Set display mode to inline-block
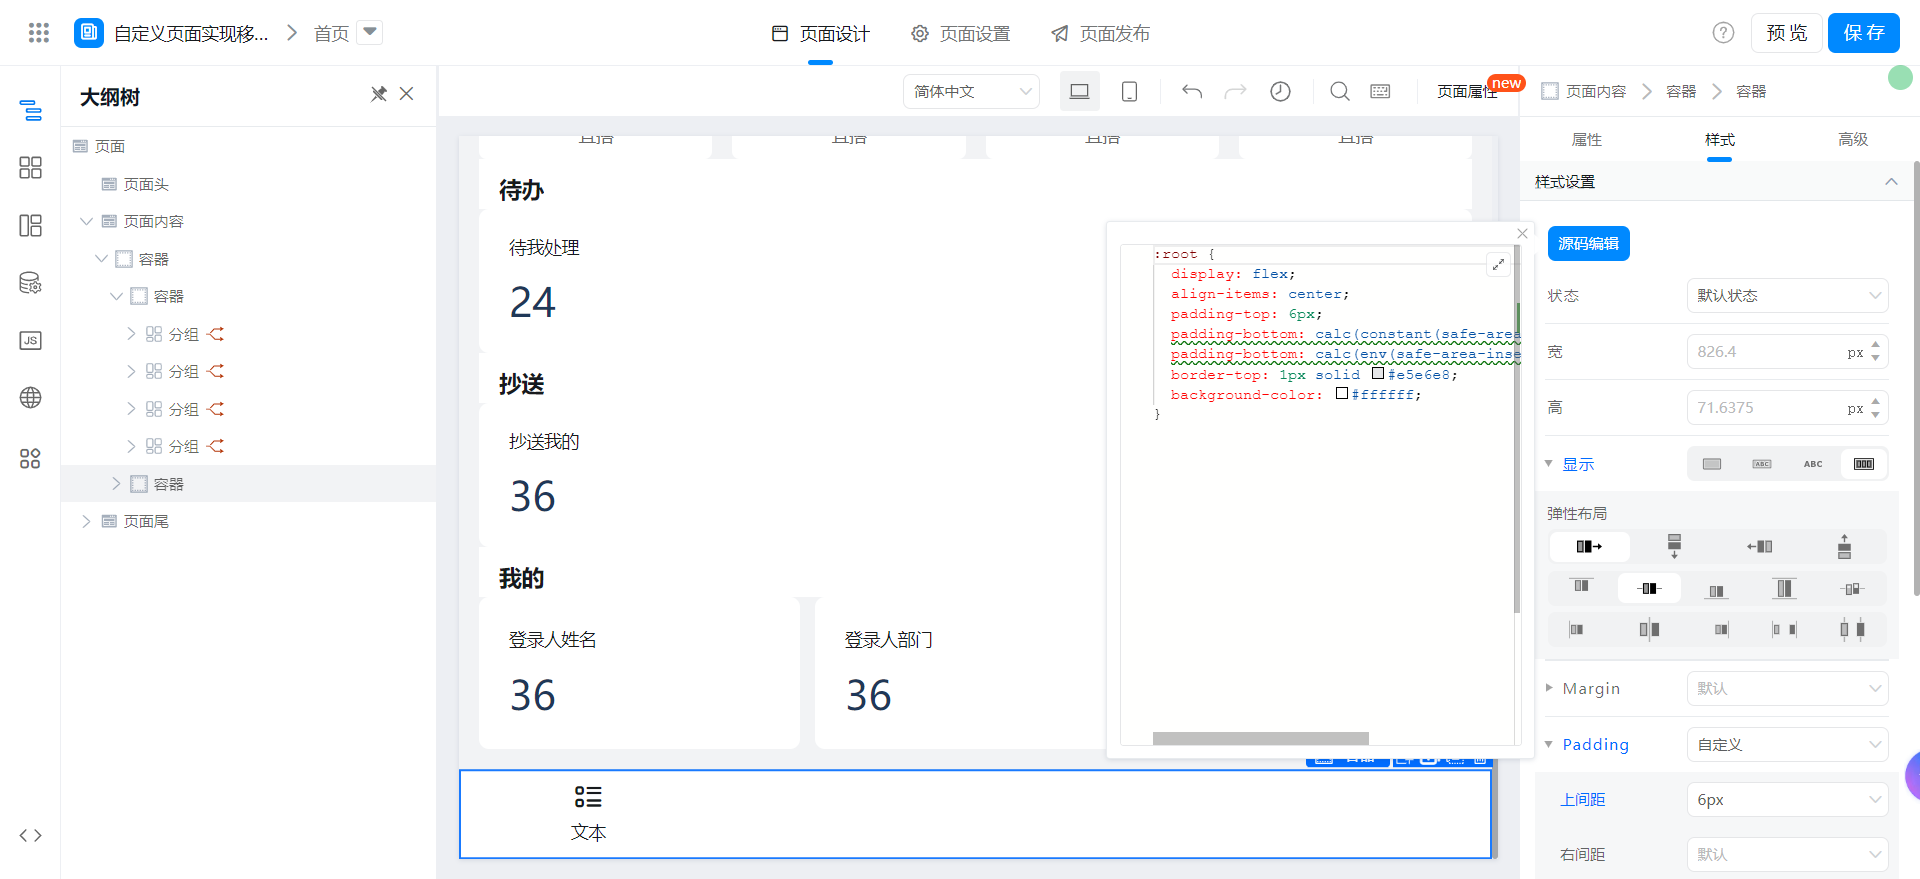Screen dimensions: 1920x879 [x=1762, y=464]
